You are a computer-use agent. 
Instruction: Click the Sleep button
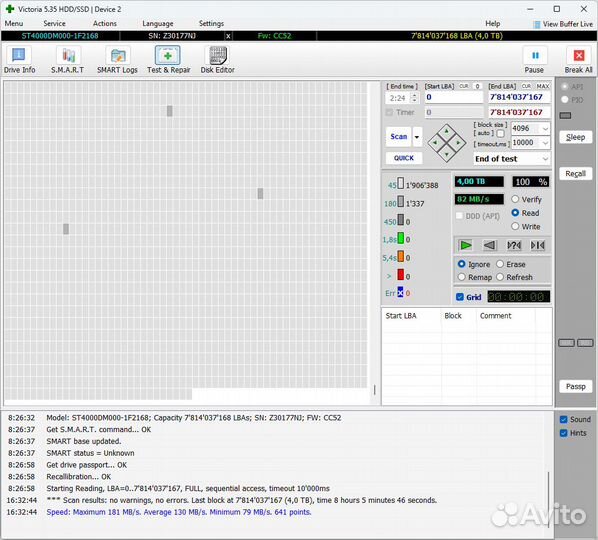pos(575,137)
